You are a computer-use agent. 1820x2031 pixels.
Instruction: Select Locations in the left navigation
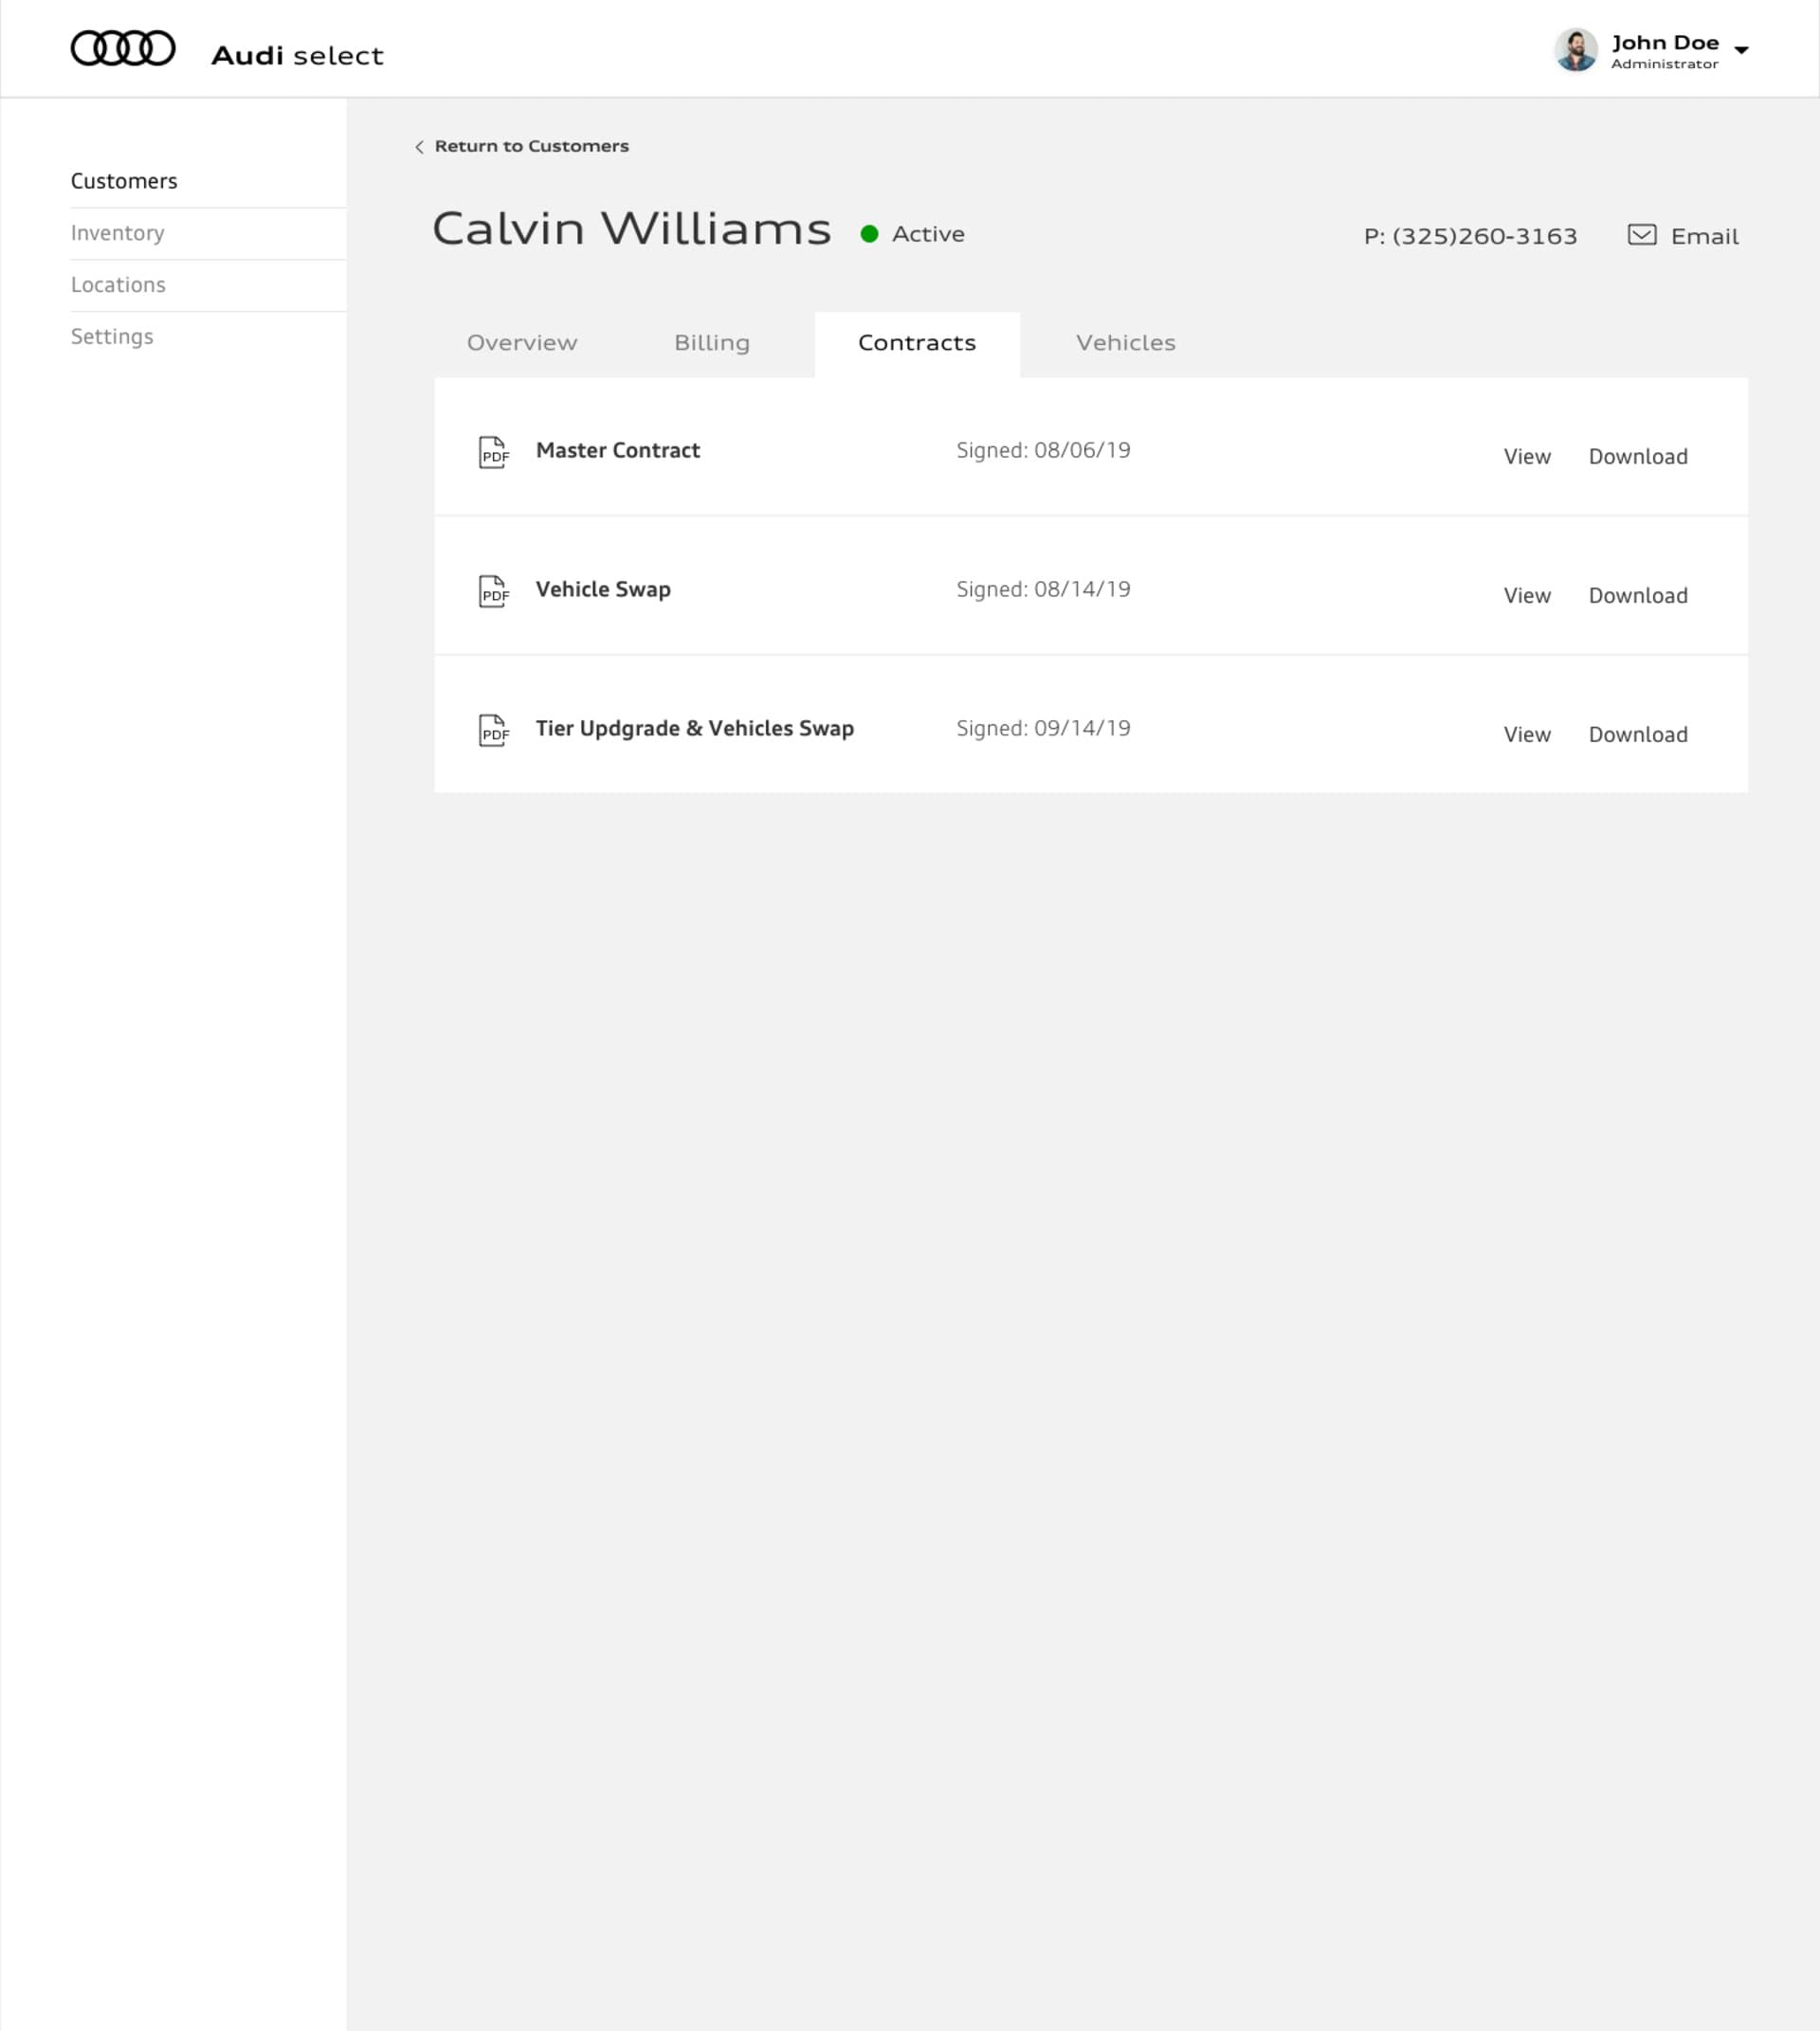(x=118, y=285)
